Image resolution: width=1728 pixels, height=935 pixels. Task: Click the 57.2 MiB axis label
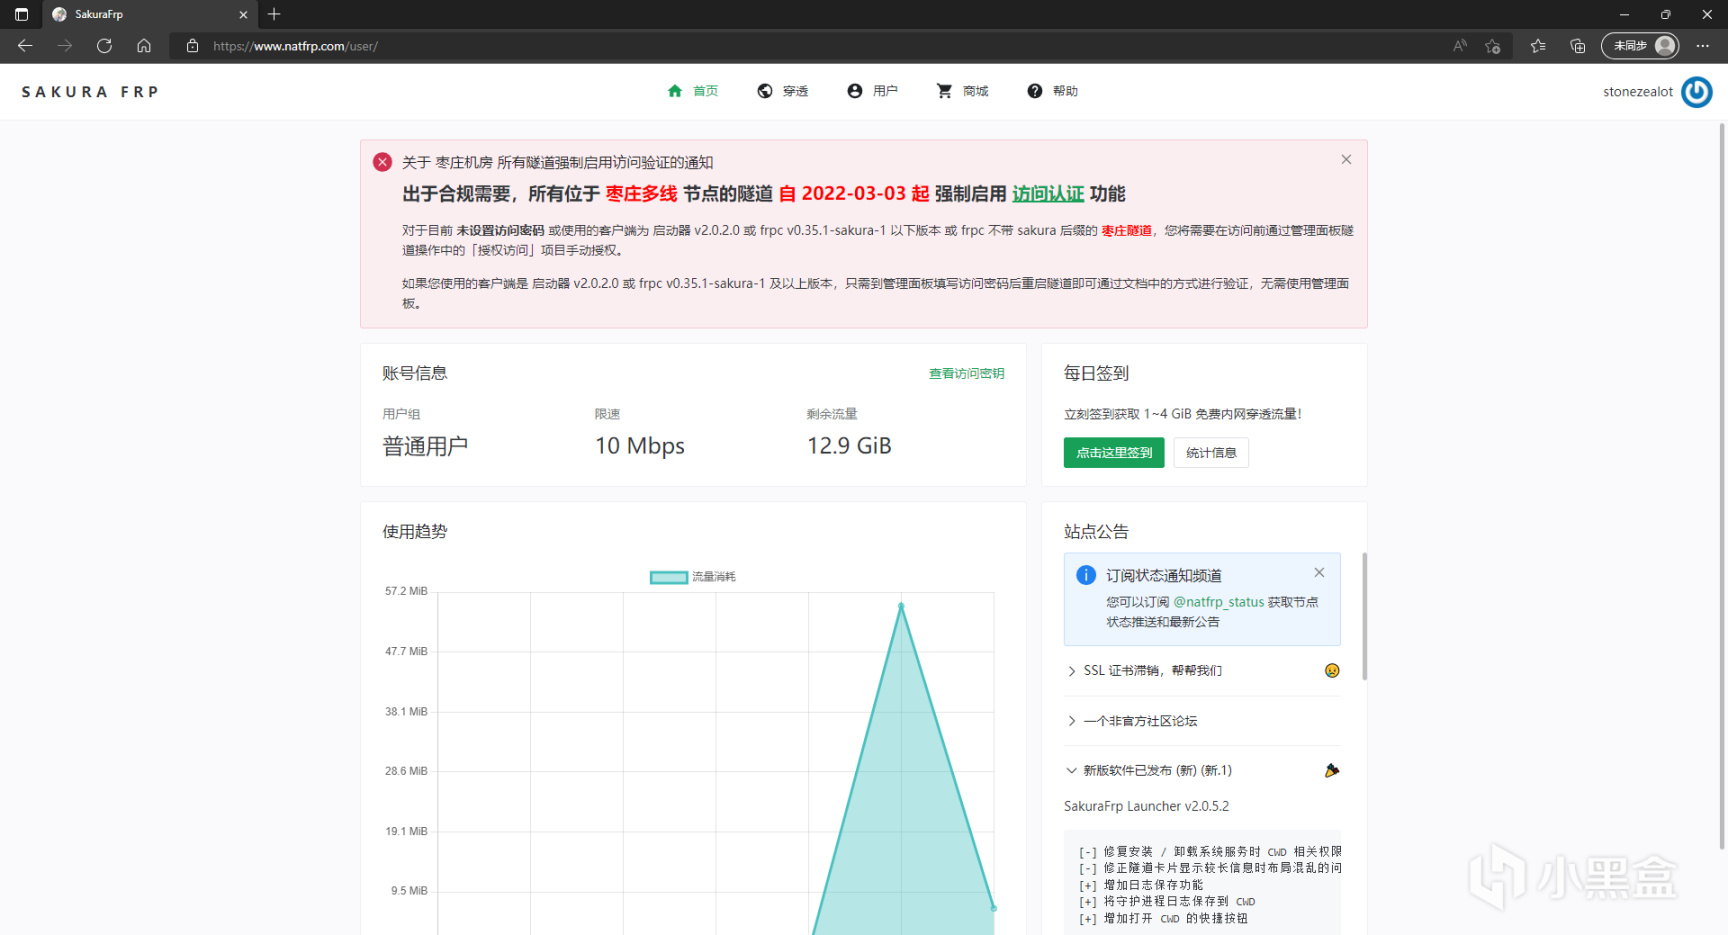406,591
